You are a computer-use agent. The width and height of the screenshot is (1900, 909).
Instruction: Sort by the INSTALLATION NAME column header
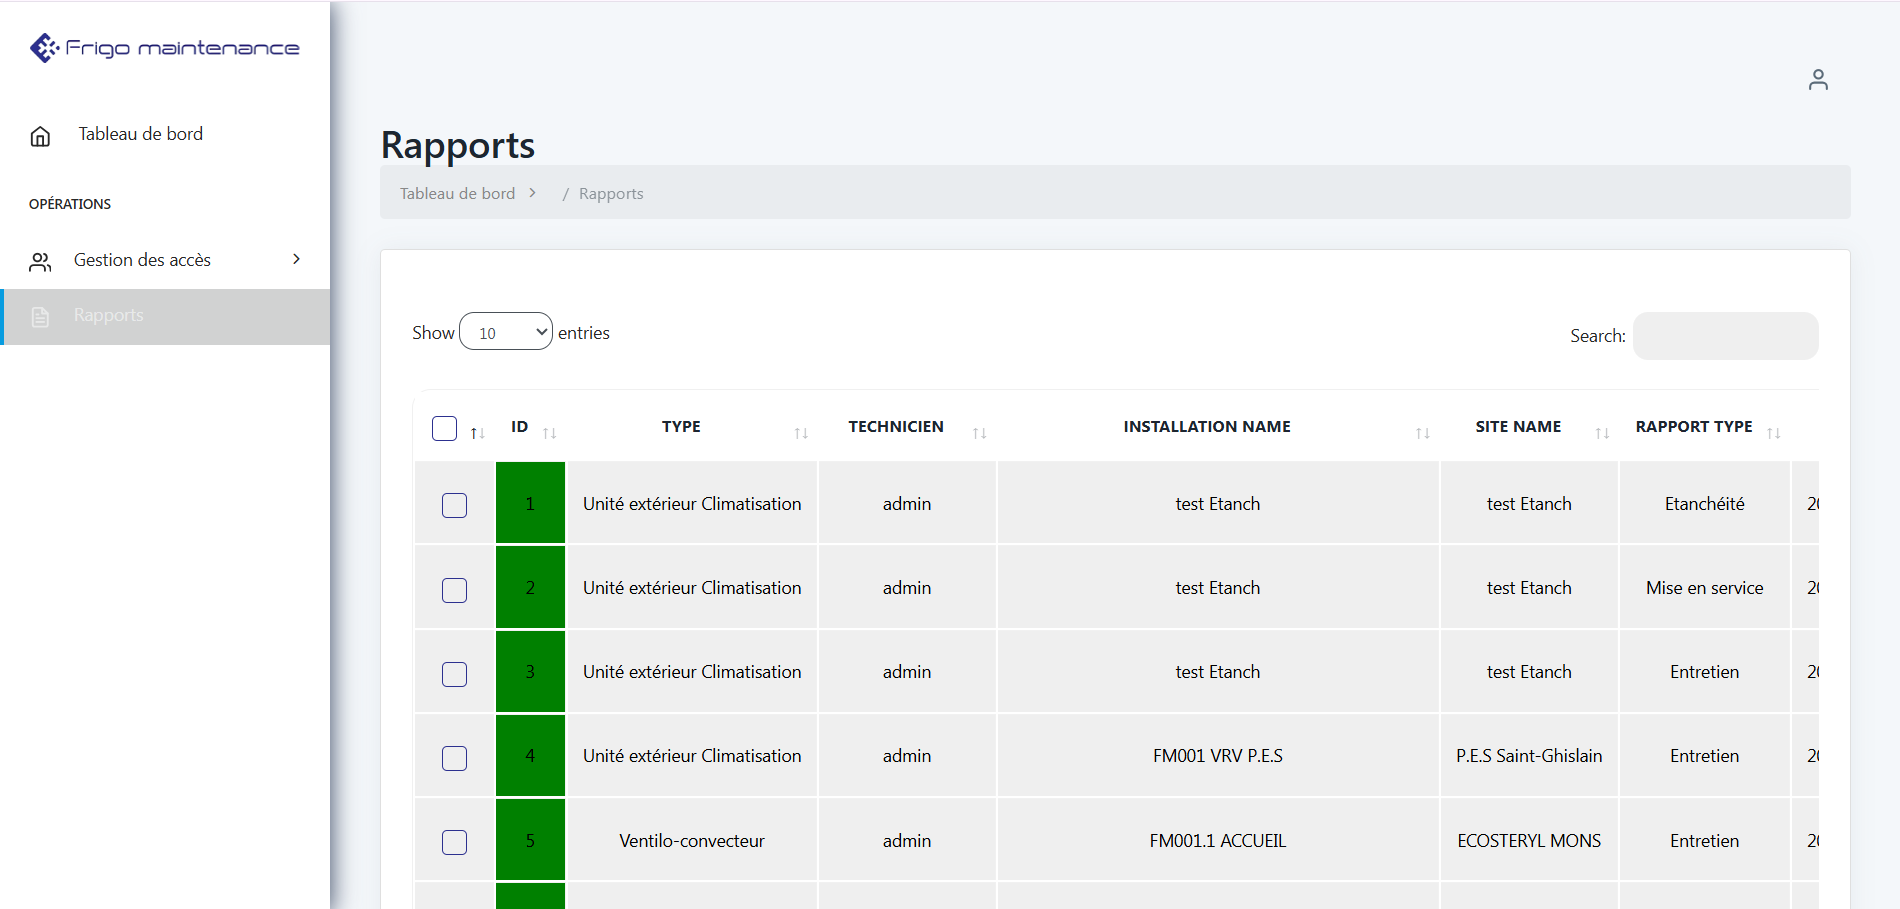[1206, 427]
